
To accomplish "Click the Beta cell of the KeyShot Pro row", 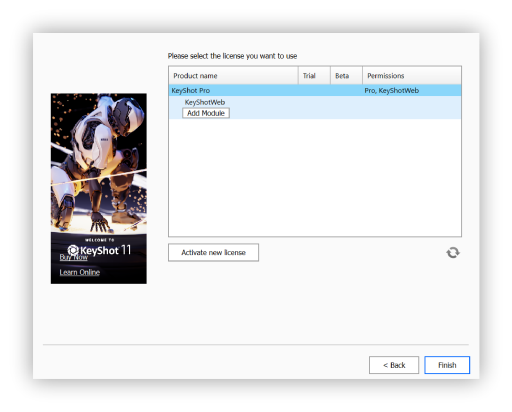I will click(346, 90).
